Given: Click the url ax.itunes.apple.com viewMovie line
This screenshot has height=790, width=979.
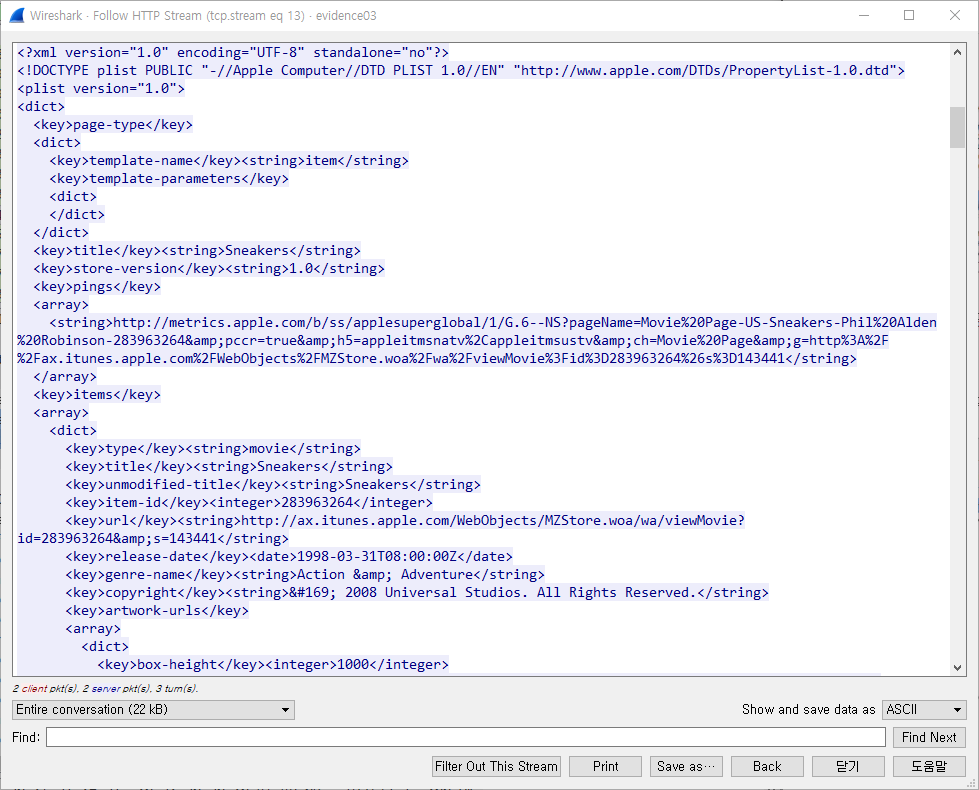Looking at the screenshot, I should pos(405,520).
